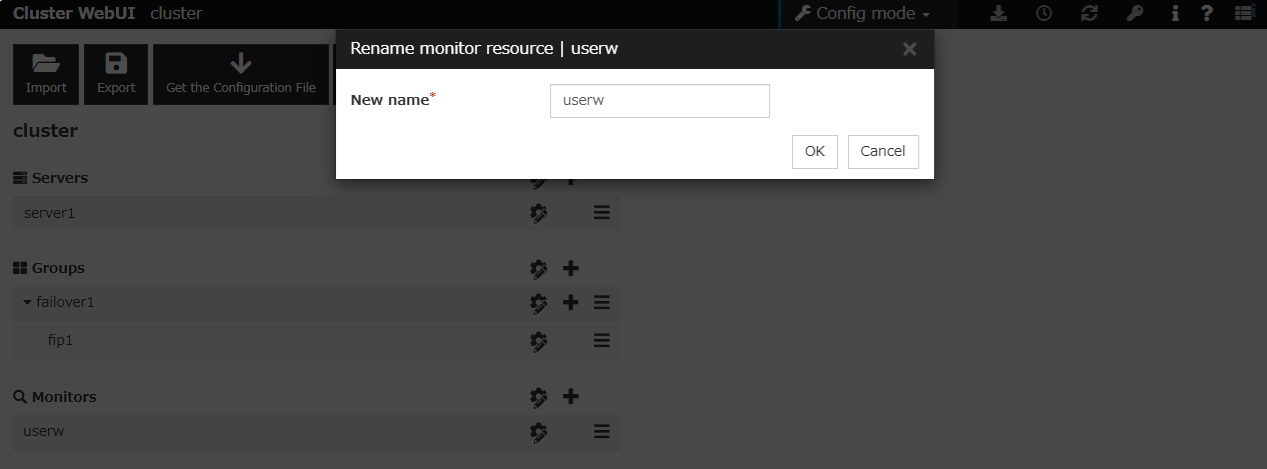The width and height of the screenshot is (1267, 469).
Task: Open the Config mode dropdown
Action: pyautogui.click(x=862, y=14)
